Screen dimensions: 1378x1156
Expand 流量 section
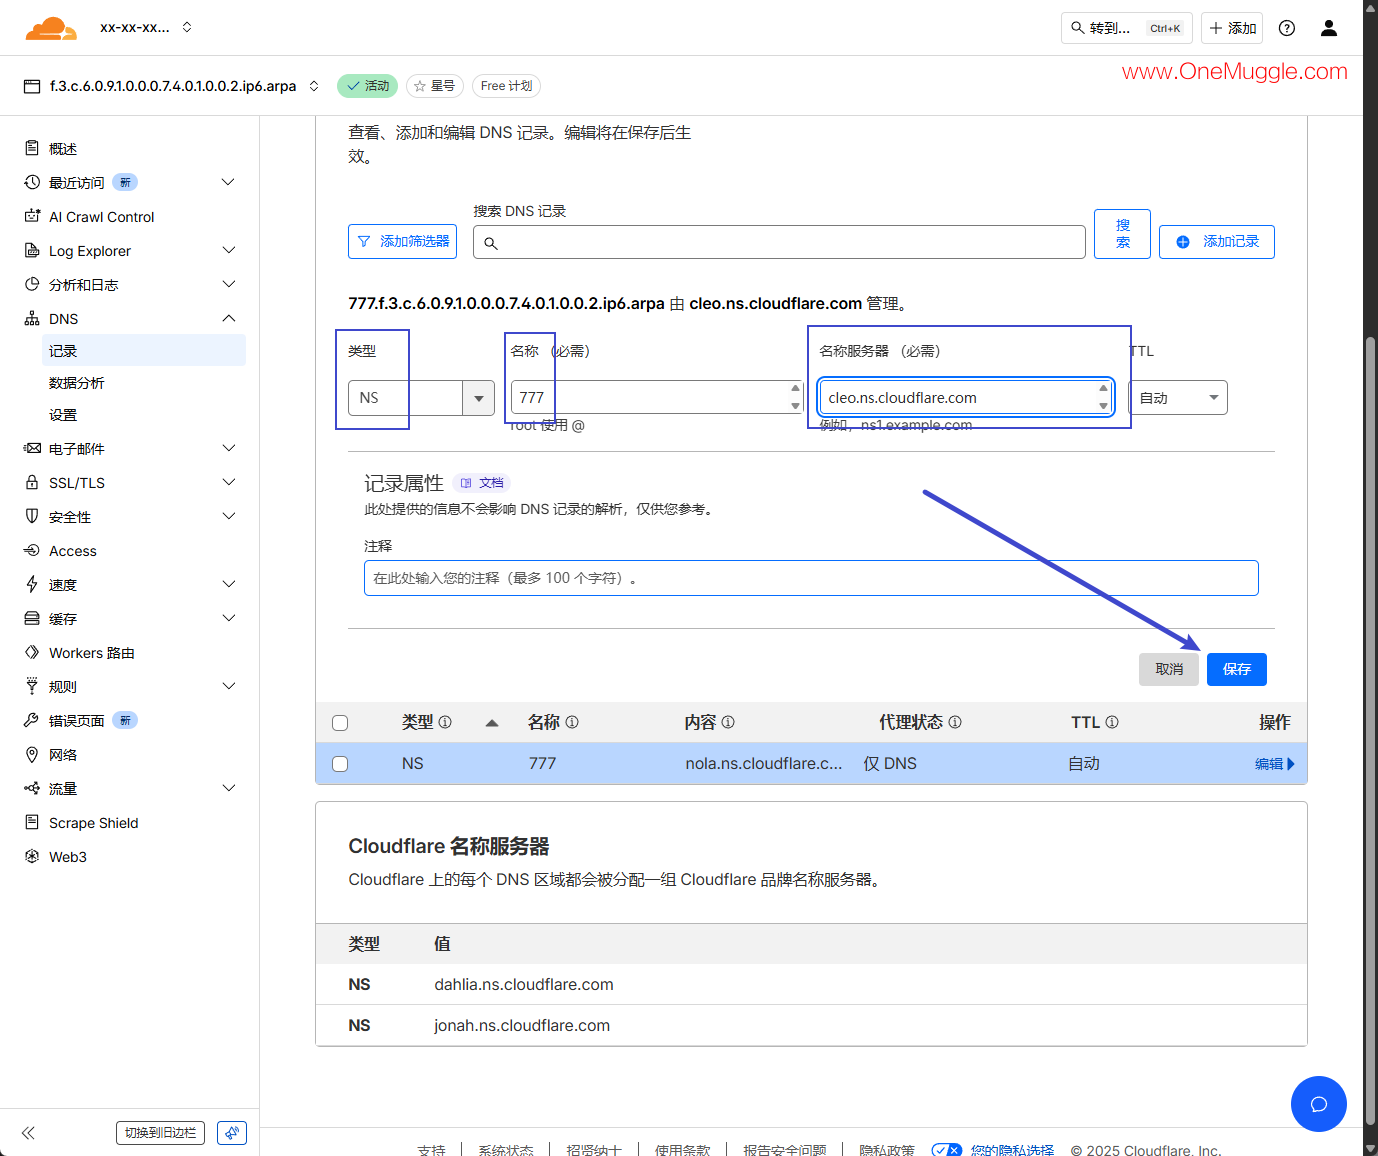coord(228,788)
